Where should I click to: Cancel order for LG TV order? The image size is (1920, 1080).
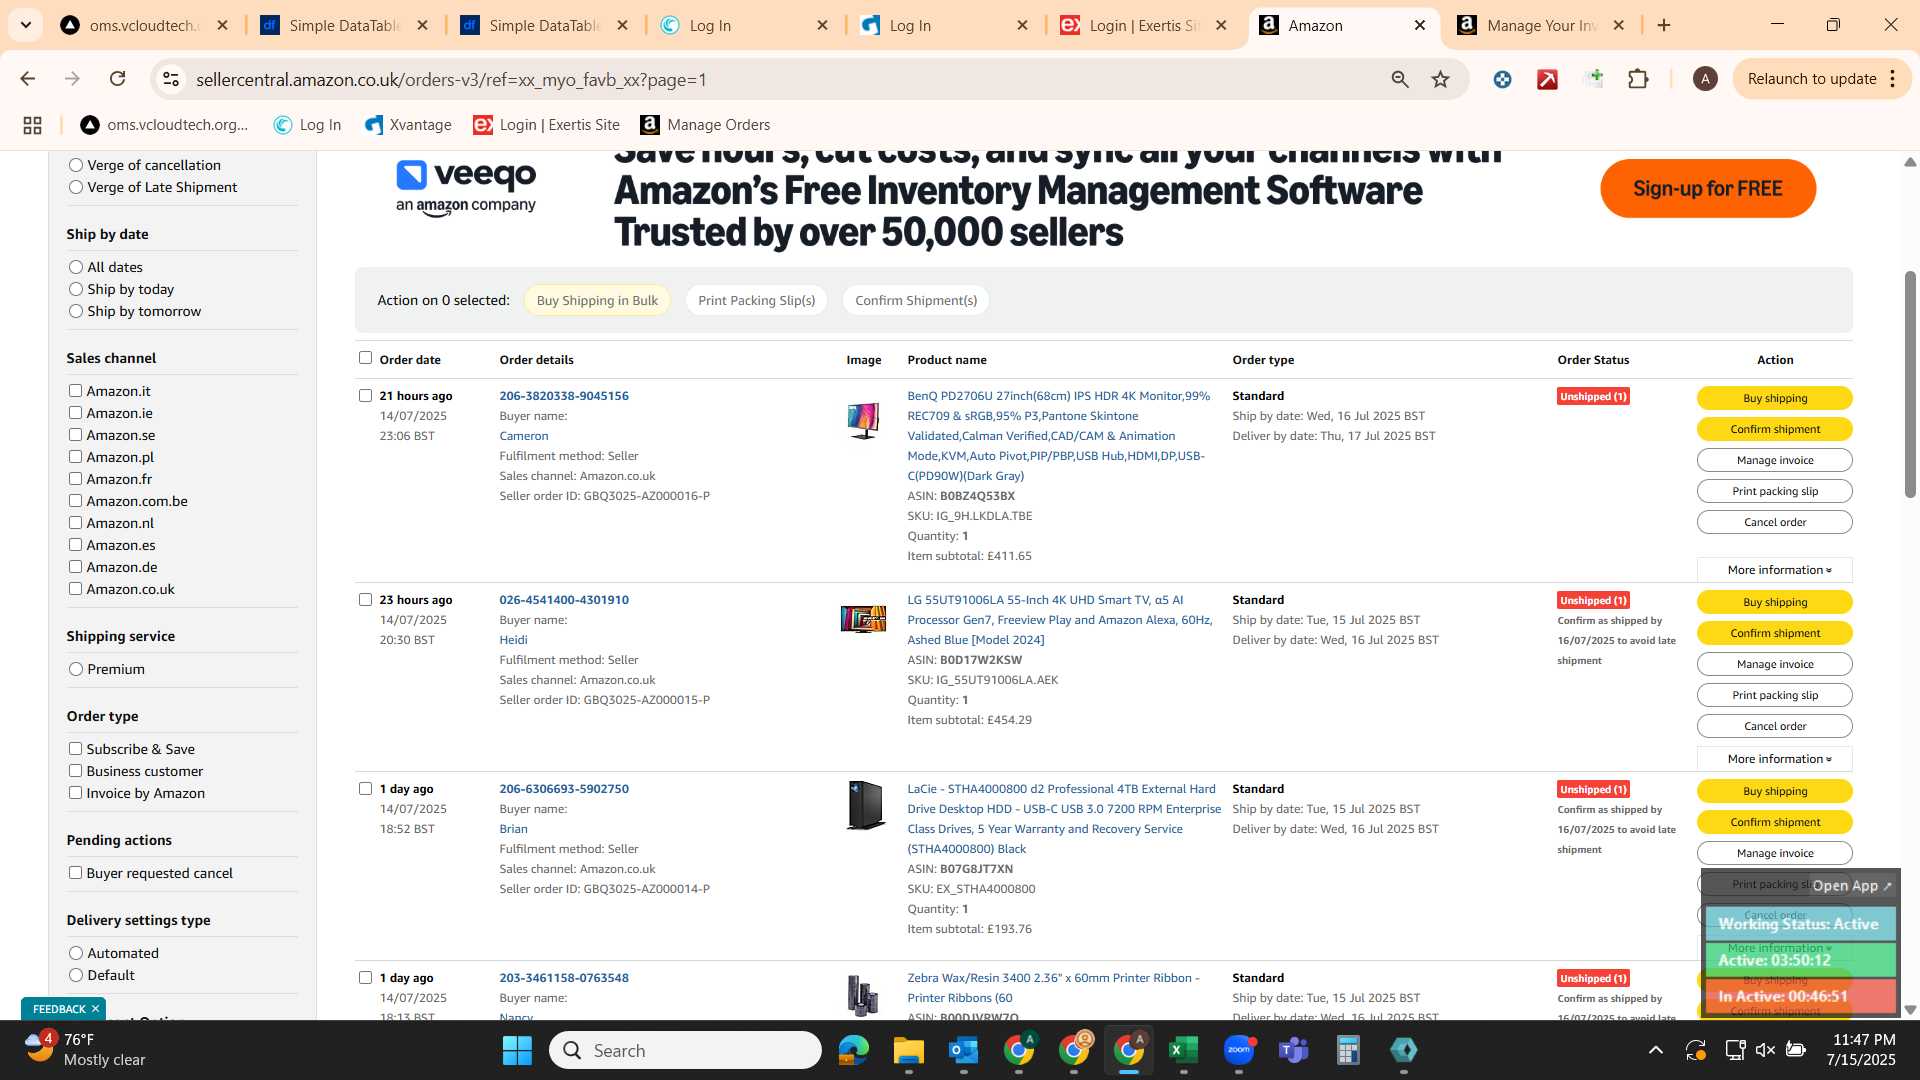point(1775,726)
